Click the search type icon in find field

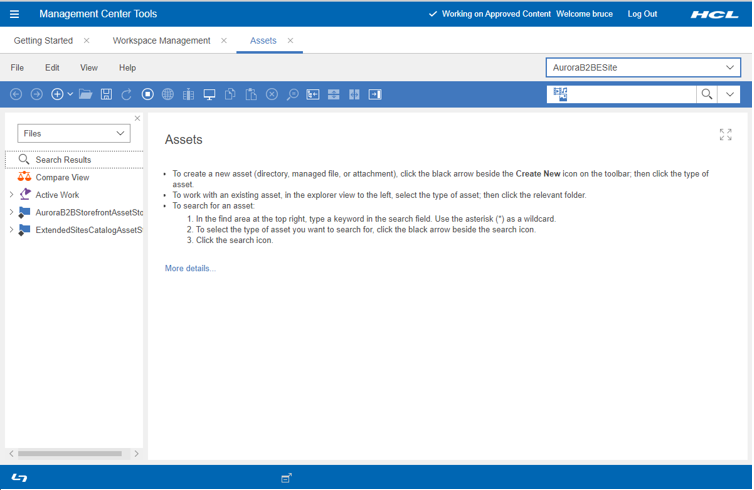click(x=560, y=94)
